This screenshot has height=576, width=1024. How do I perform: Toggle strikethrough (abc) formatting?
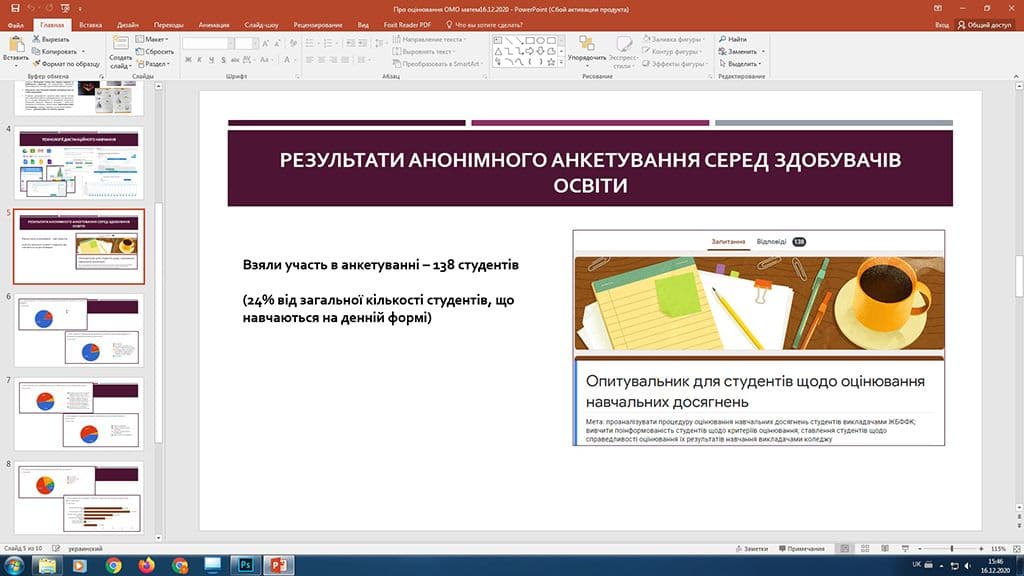235,60
